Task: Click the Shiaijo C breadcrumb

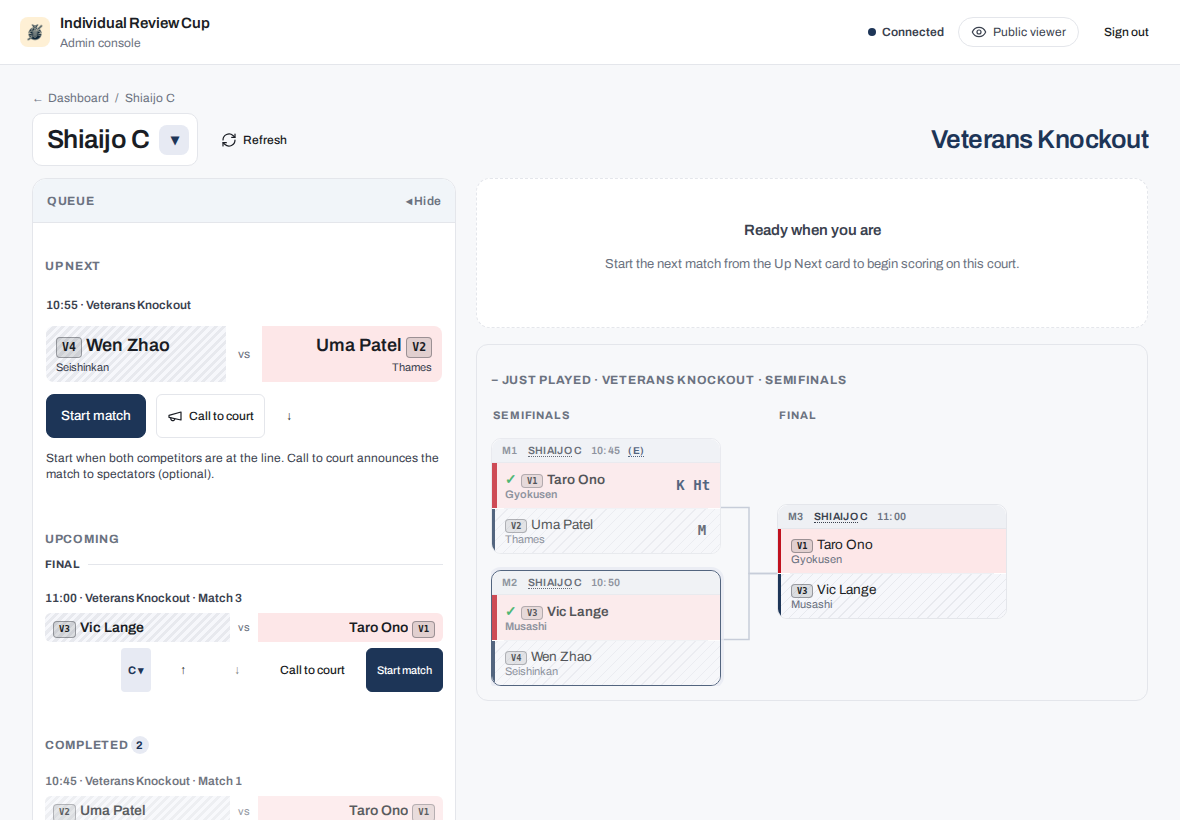Action: [x=150, y=98]
